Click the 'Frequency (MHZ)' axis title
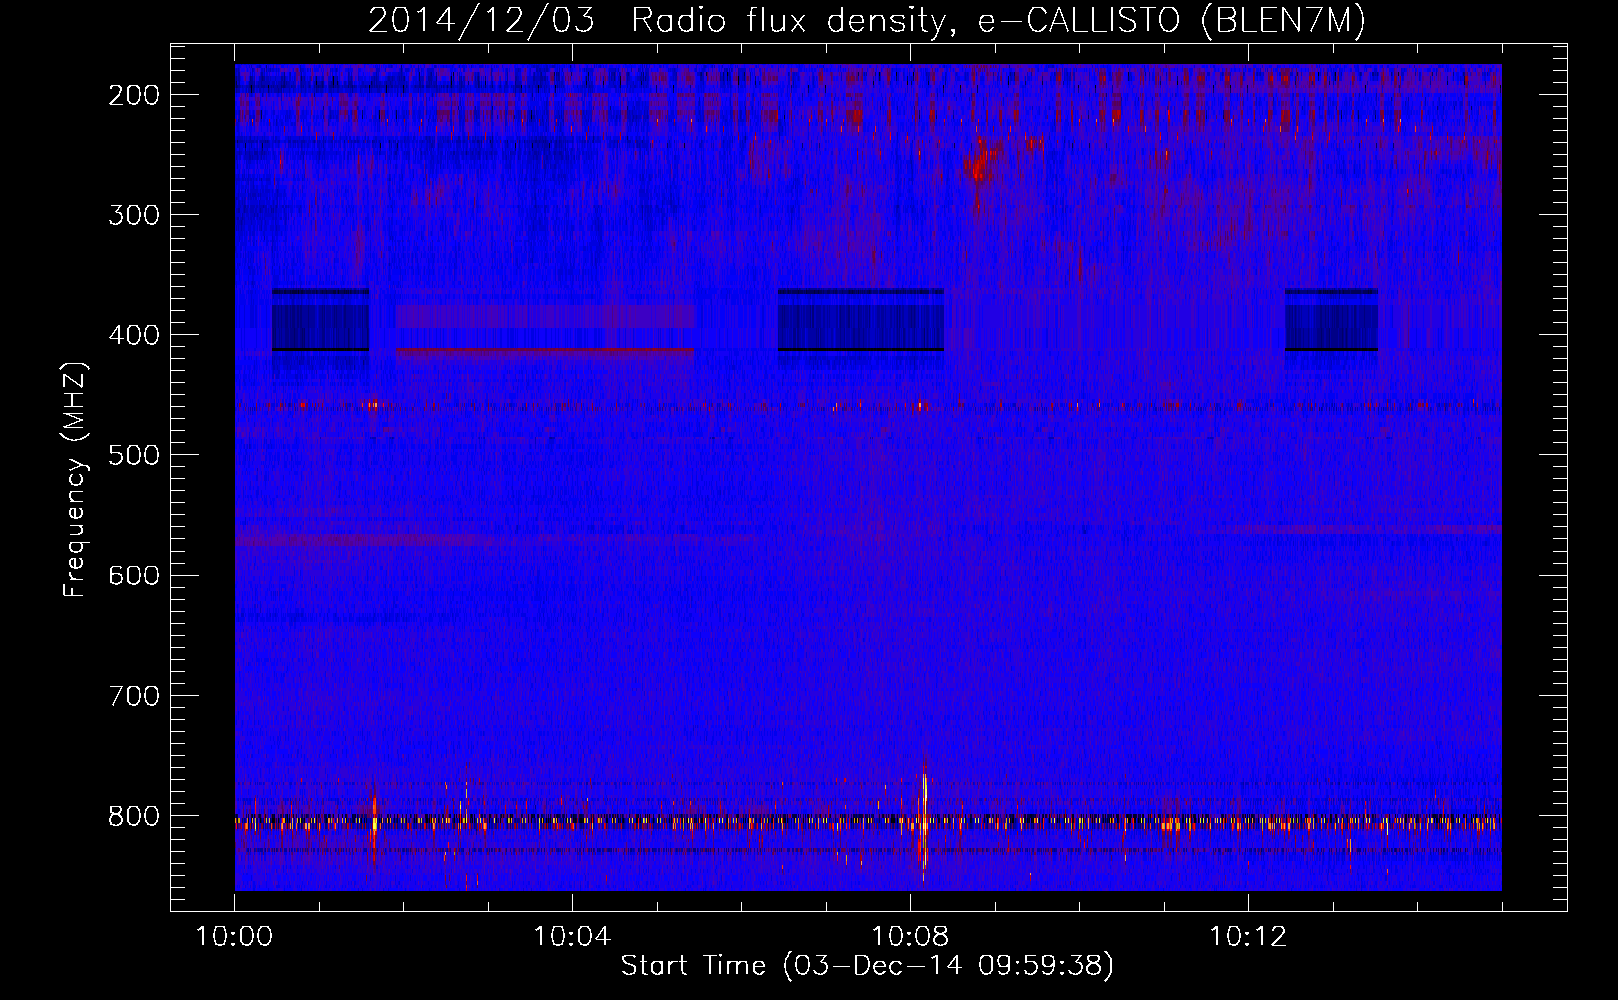Screen dimensions: 1618x1000 coord(76,479)
